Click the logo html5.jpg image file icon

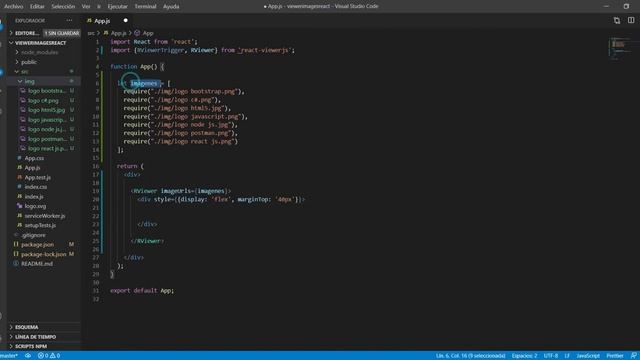pyautogui.click(x=23, y=110)
